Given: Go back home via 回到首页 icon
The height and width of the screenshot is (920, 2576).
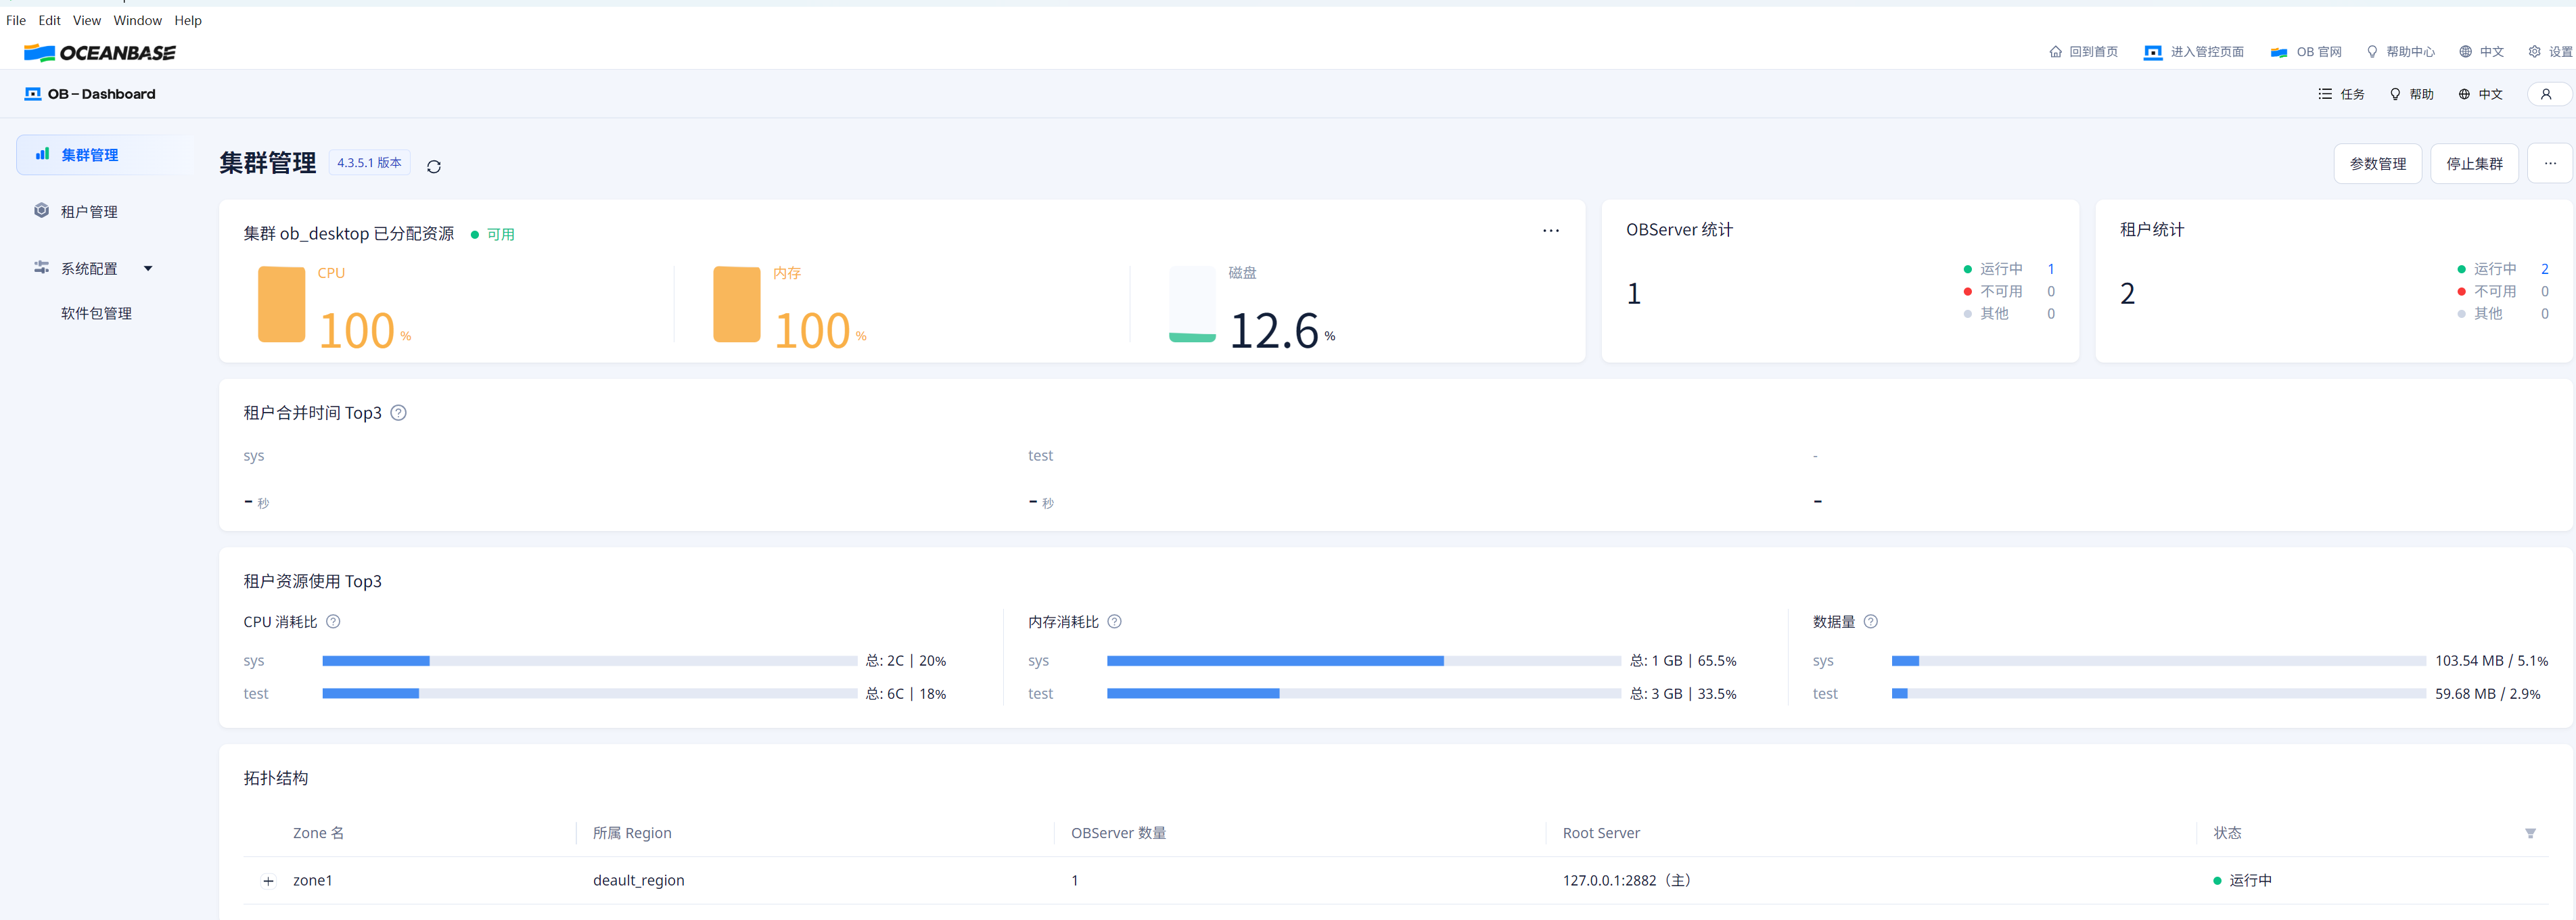Looking at the screenshot, I should click(2055, 52).
